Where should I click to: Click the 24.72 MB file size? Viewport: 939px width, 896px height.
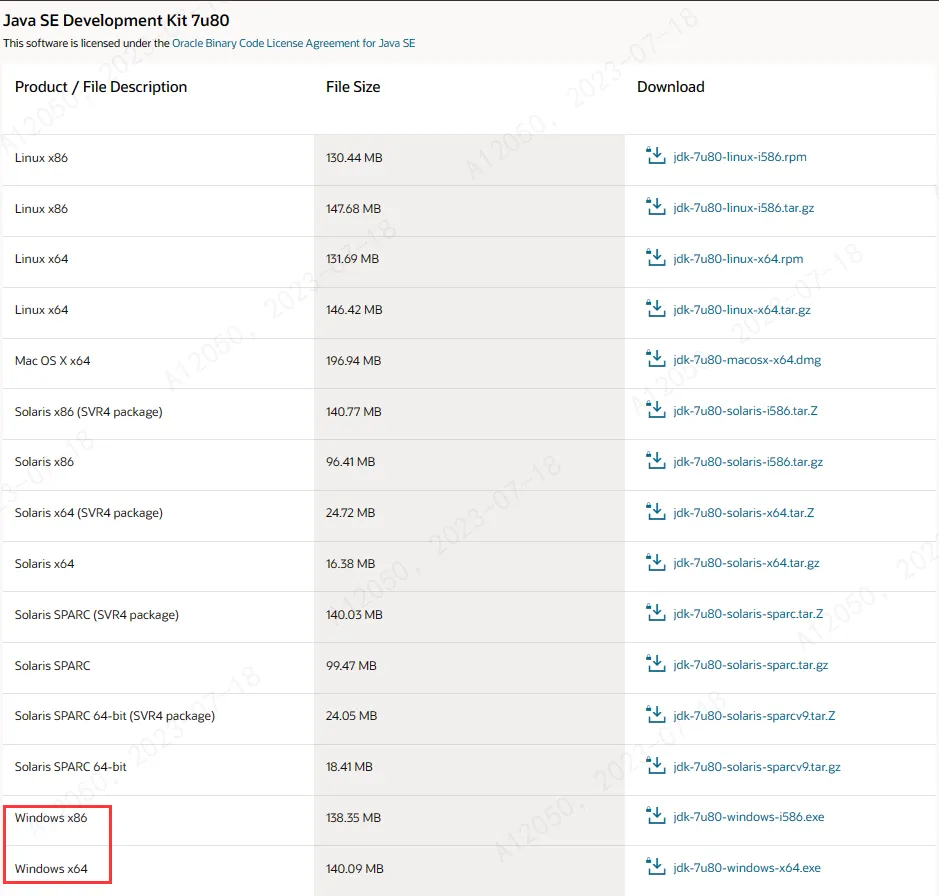350,513
